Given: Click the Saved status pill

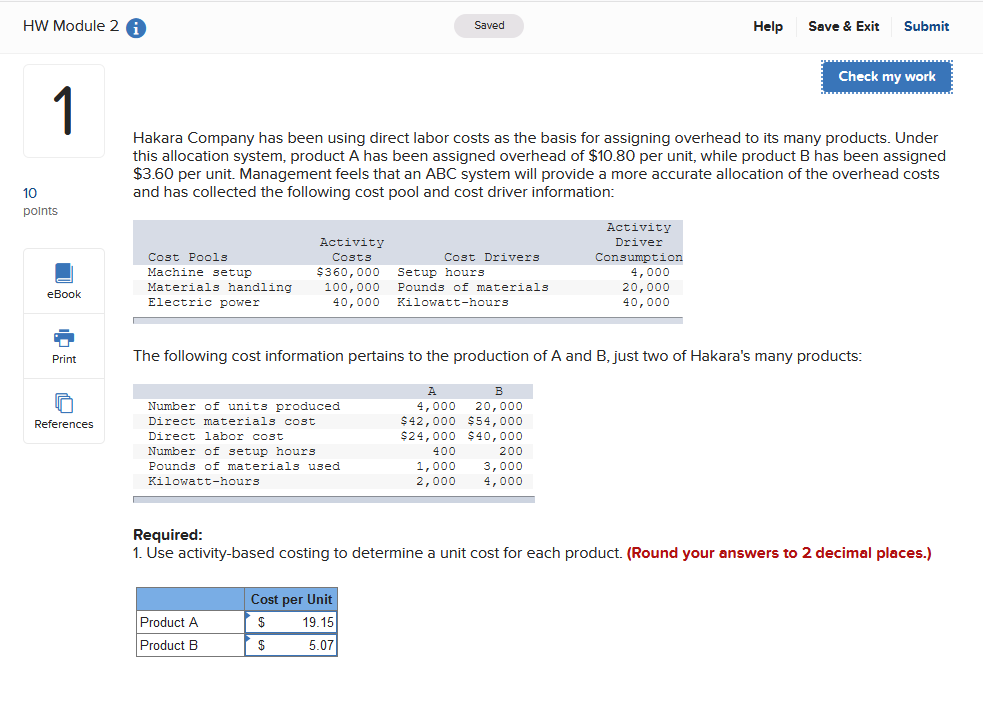Looking at the screenshot, I should (489, 26).
